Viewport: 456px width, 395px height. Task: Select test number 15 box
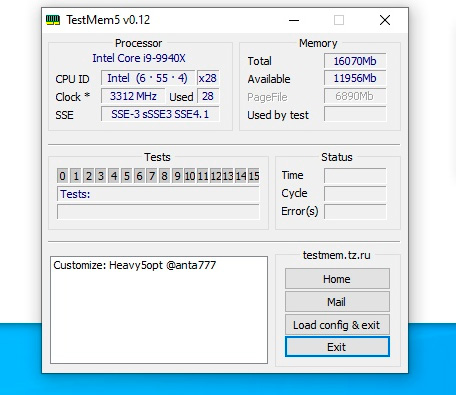click(254, 176)
